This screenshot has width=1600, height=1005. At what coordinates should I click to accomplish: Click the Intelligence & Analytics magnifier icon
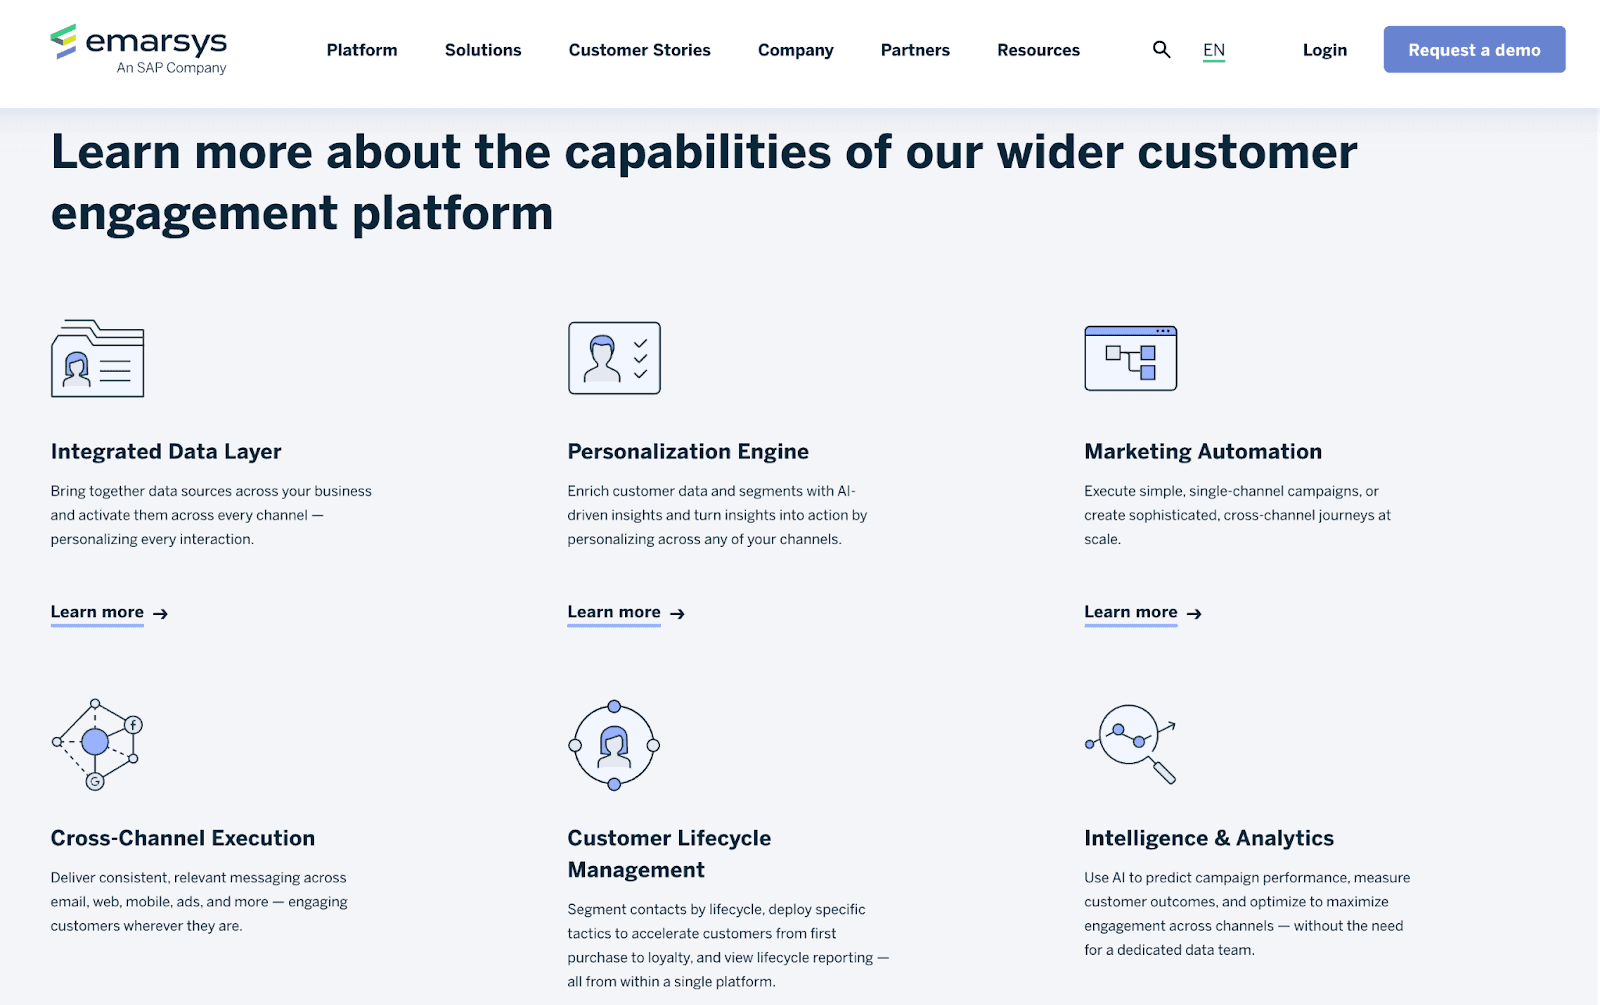pyautogui.click(x=1130, y=744)
